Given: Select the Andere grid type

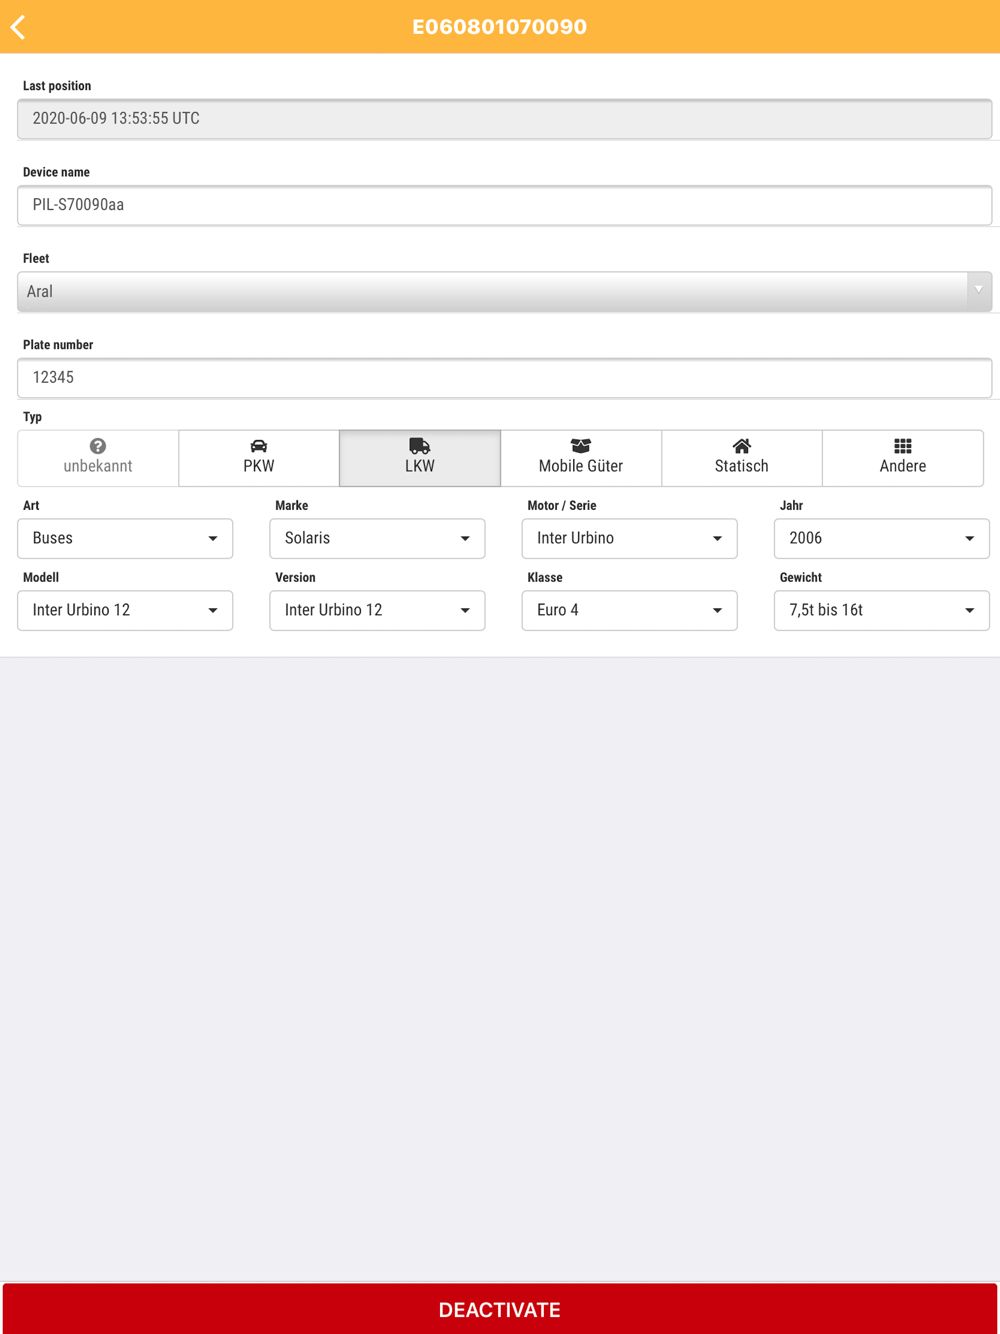Looking at the screenshot, I should 903,458.
